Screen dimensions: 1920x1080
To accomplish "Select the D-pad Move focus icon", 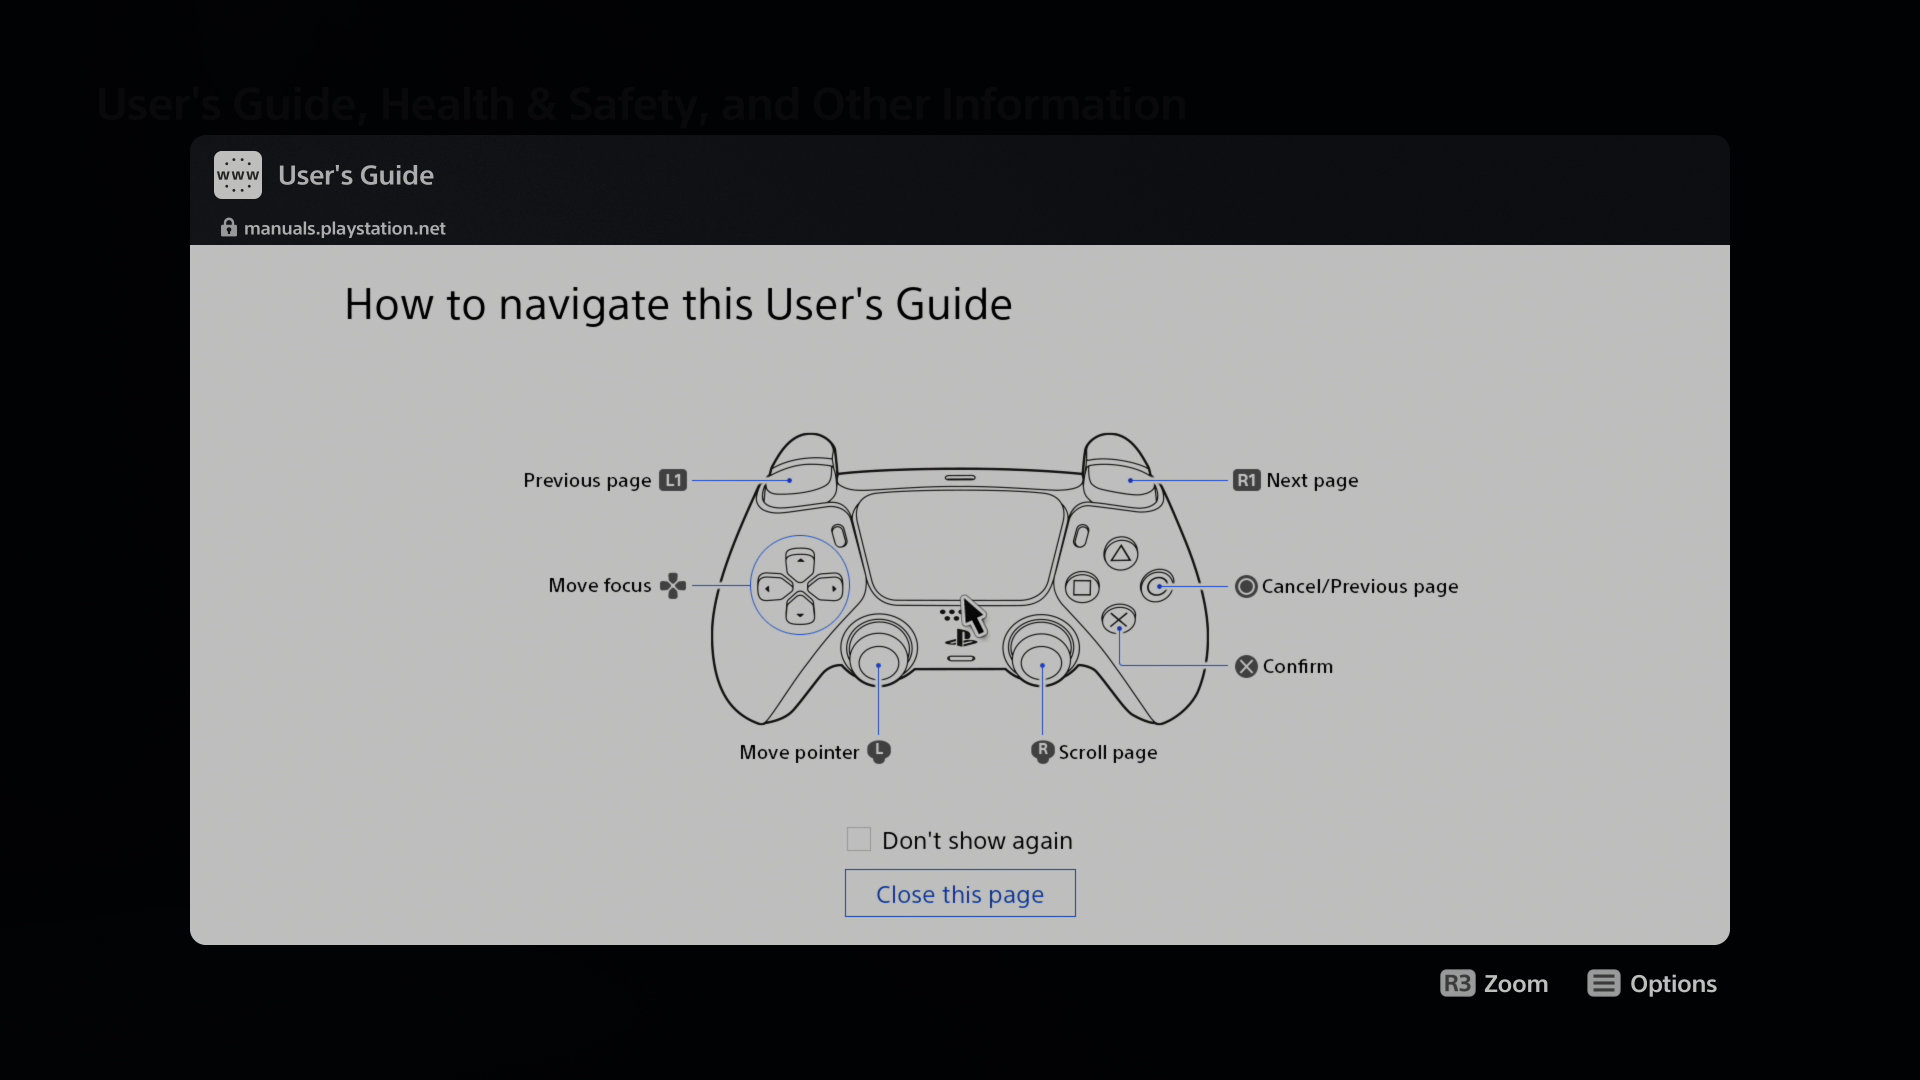I will point(674,585).
